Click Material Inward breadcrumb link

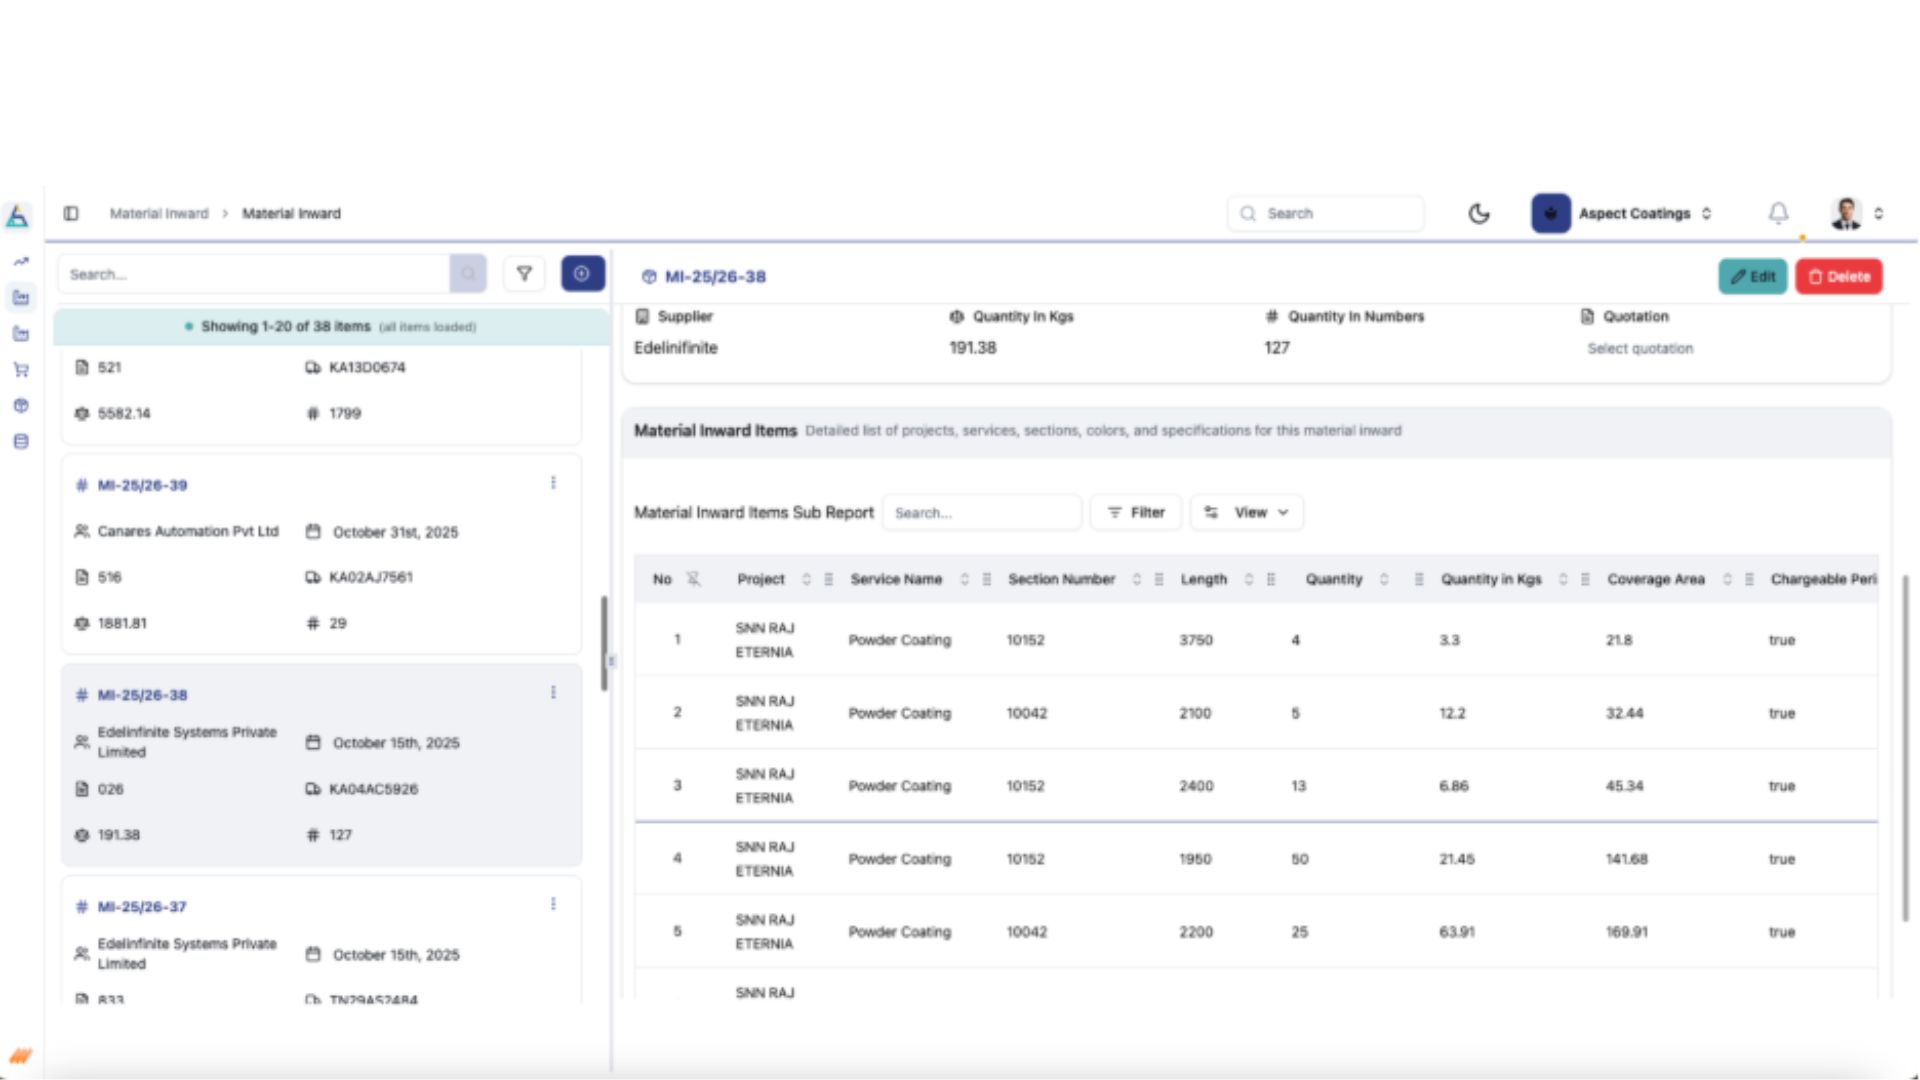pos(159,213)
